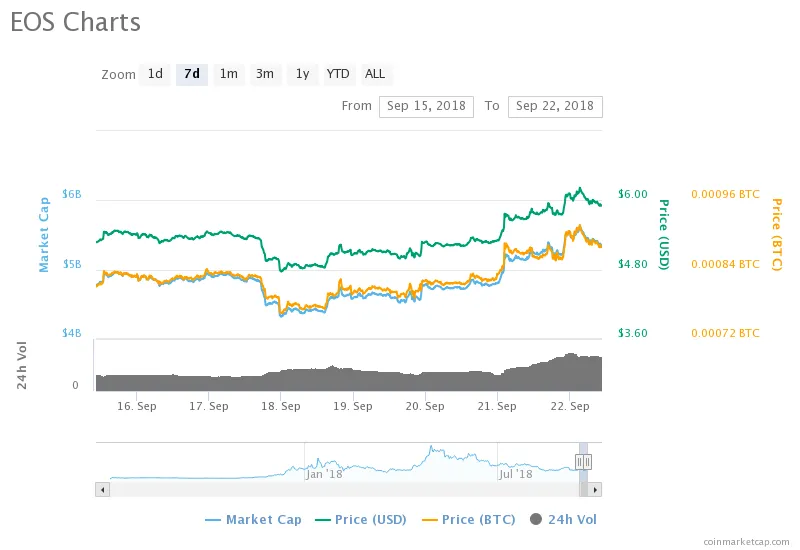Click the left navigator range handle

(x=579, y=462)
